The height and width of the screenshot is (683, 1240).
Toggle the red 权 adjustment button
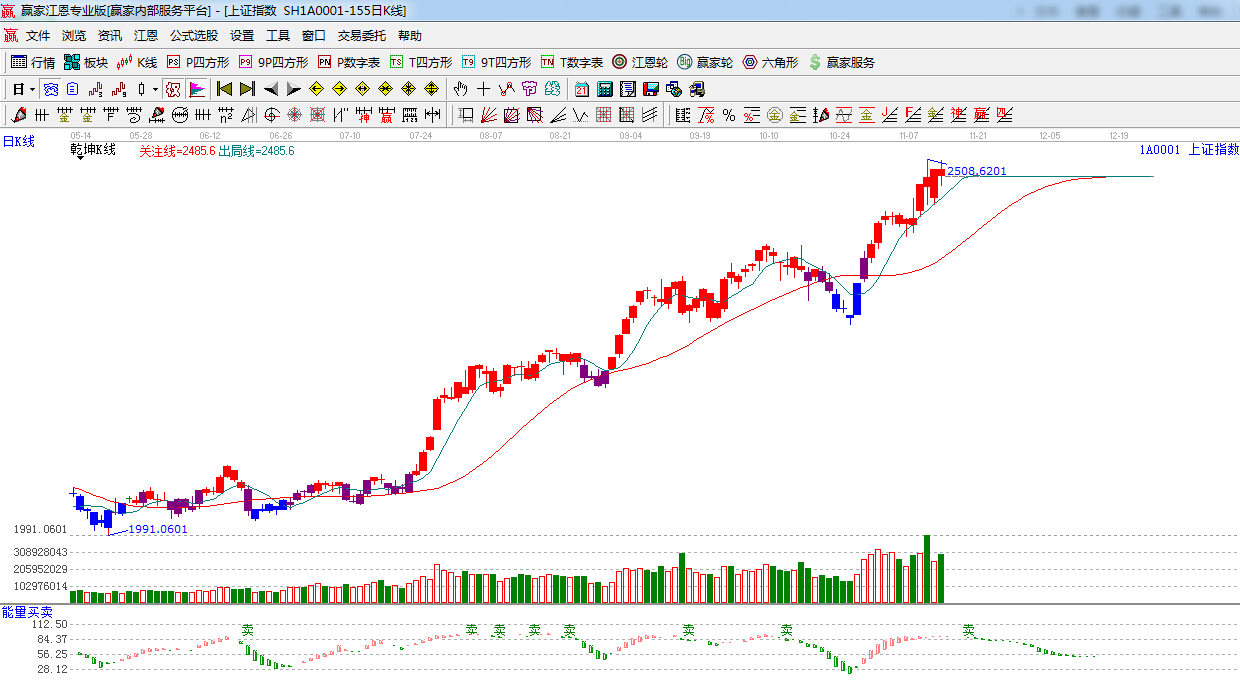[x=173, y=89]
